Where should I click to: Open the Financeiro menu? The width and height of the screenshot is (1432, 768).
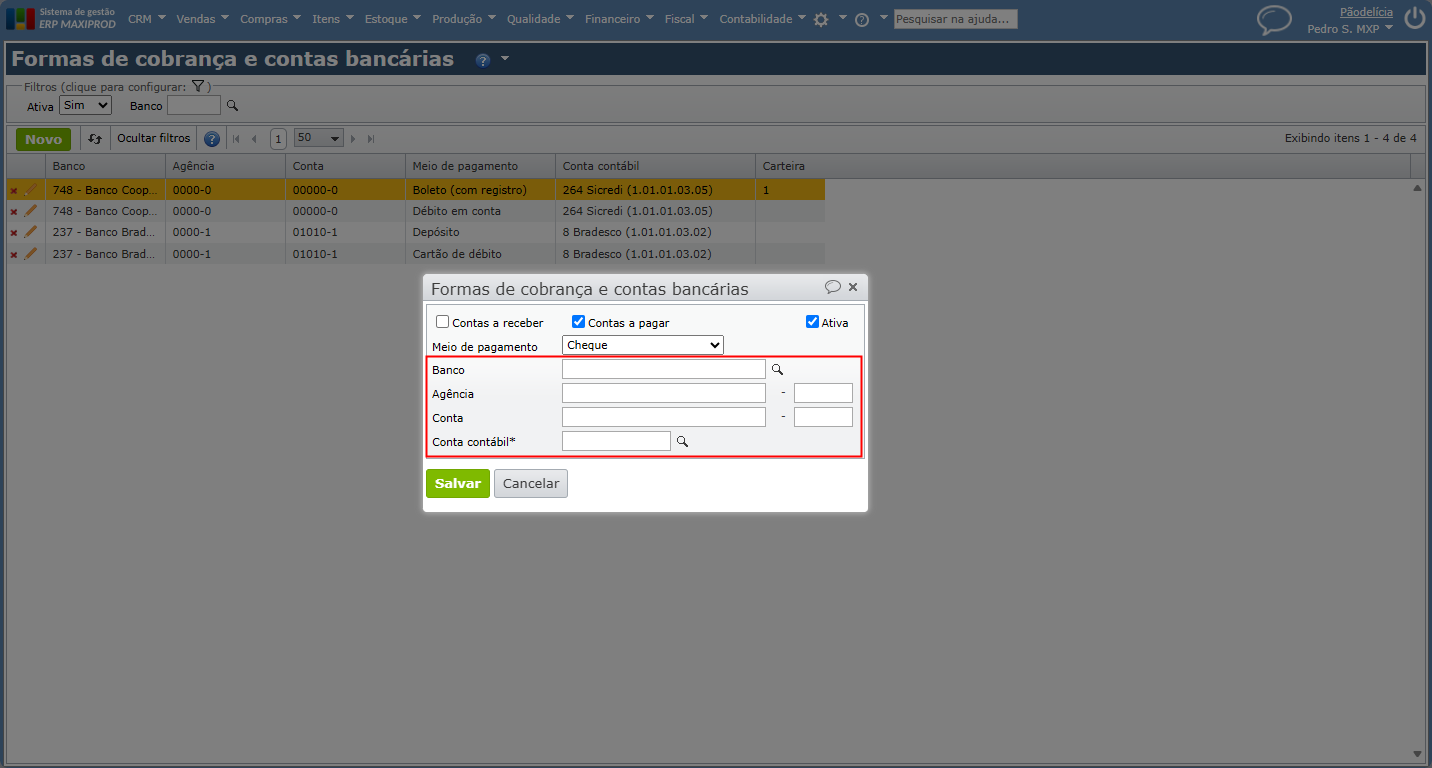pos(620,19)
